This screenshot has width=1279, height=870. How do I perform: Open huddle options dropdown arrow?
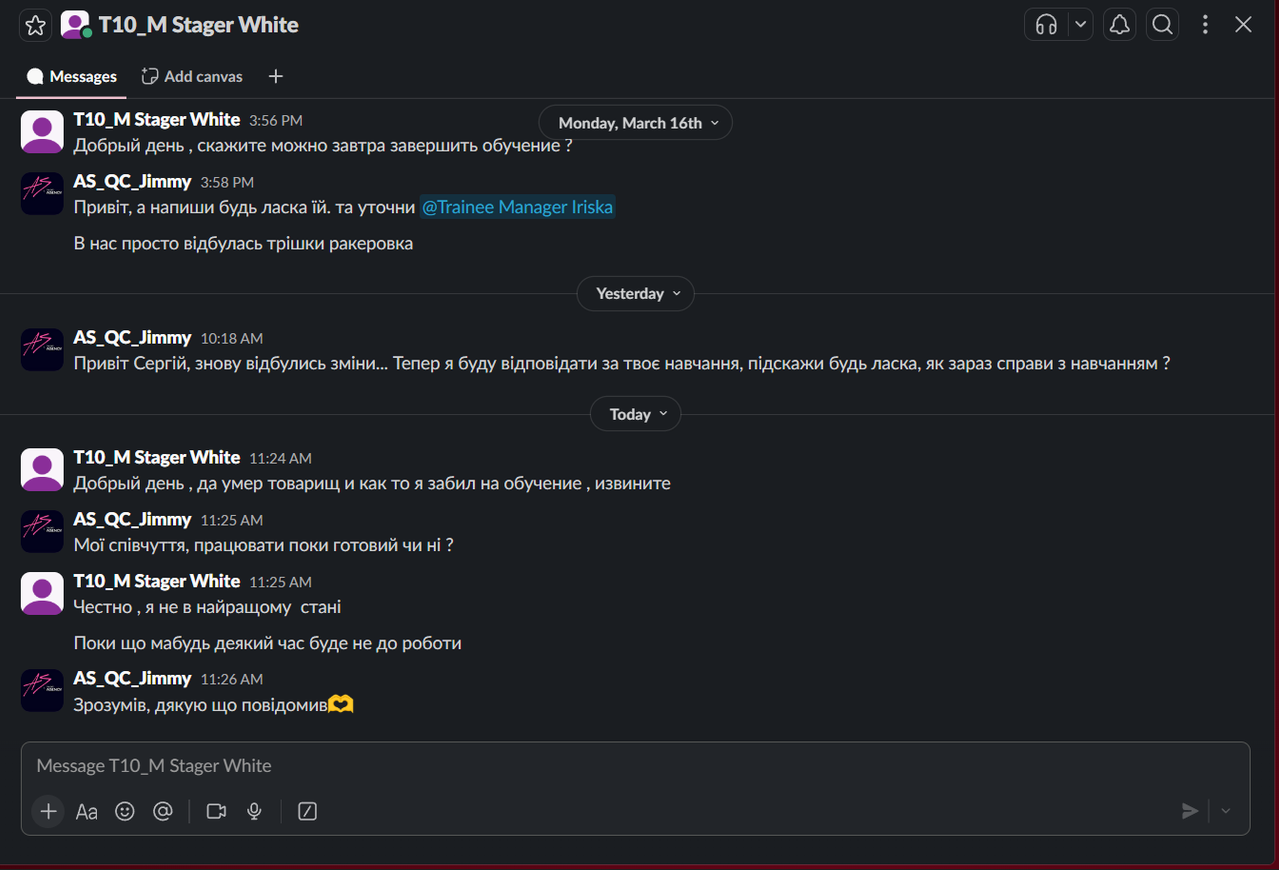(1080, 25)
